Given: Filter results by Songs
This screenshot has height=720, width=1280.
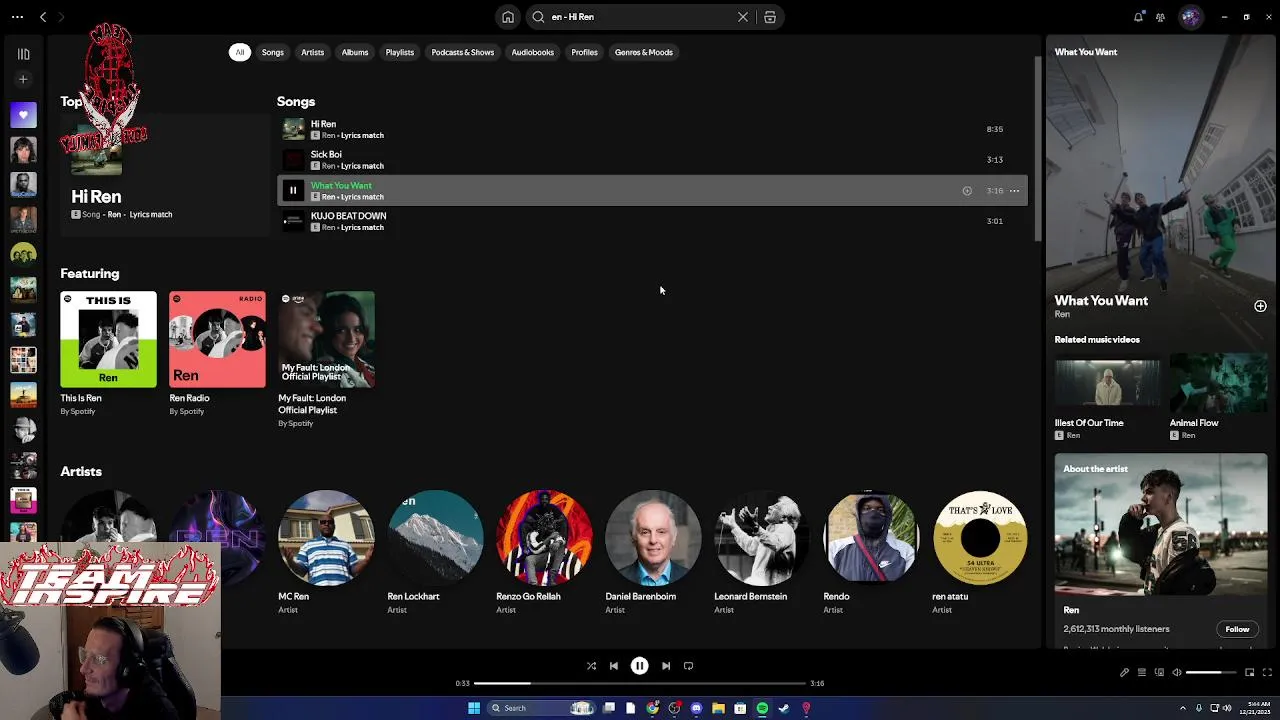Looking at the screenshot, I should pyautogui.click(x=273, y=52).
